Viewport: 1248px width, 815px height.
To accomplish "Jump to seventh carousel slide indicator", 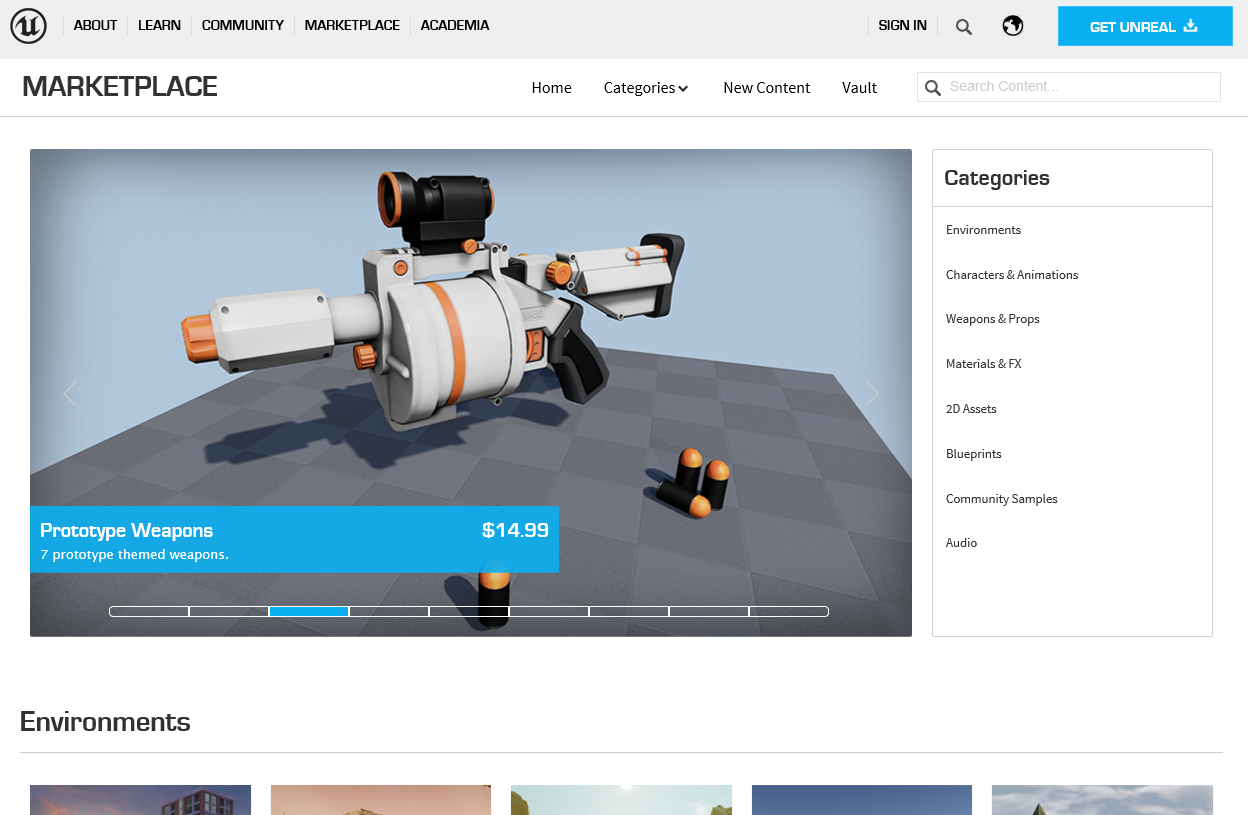I will tap(629, 611).
